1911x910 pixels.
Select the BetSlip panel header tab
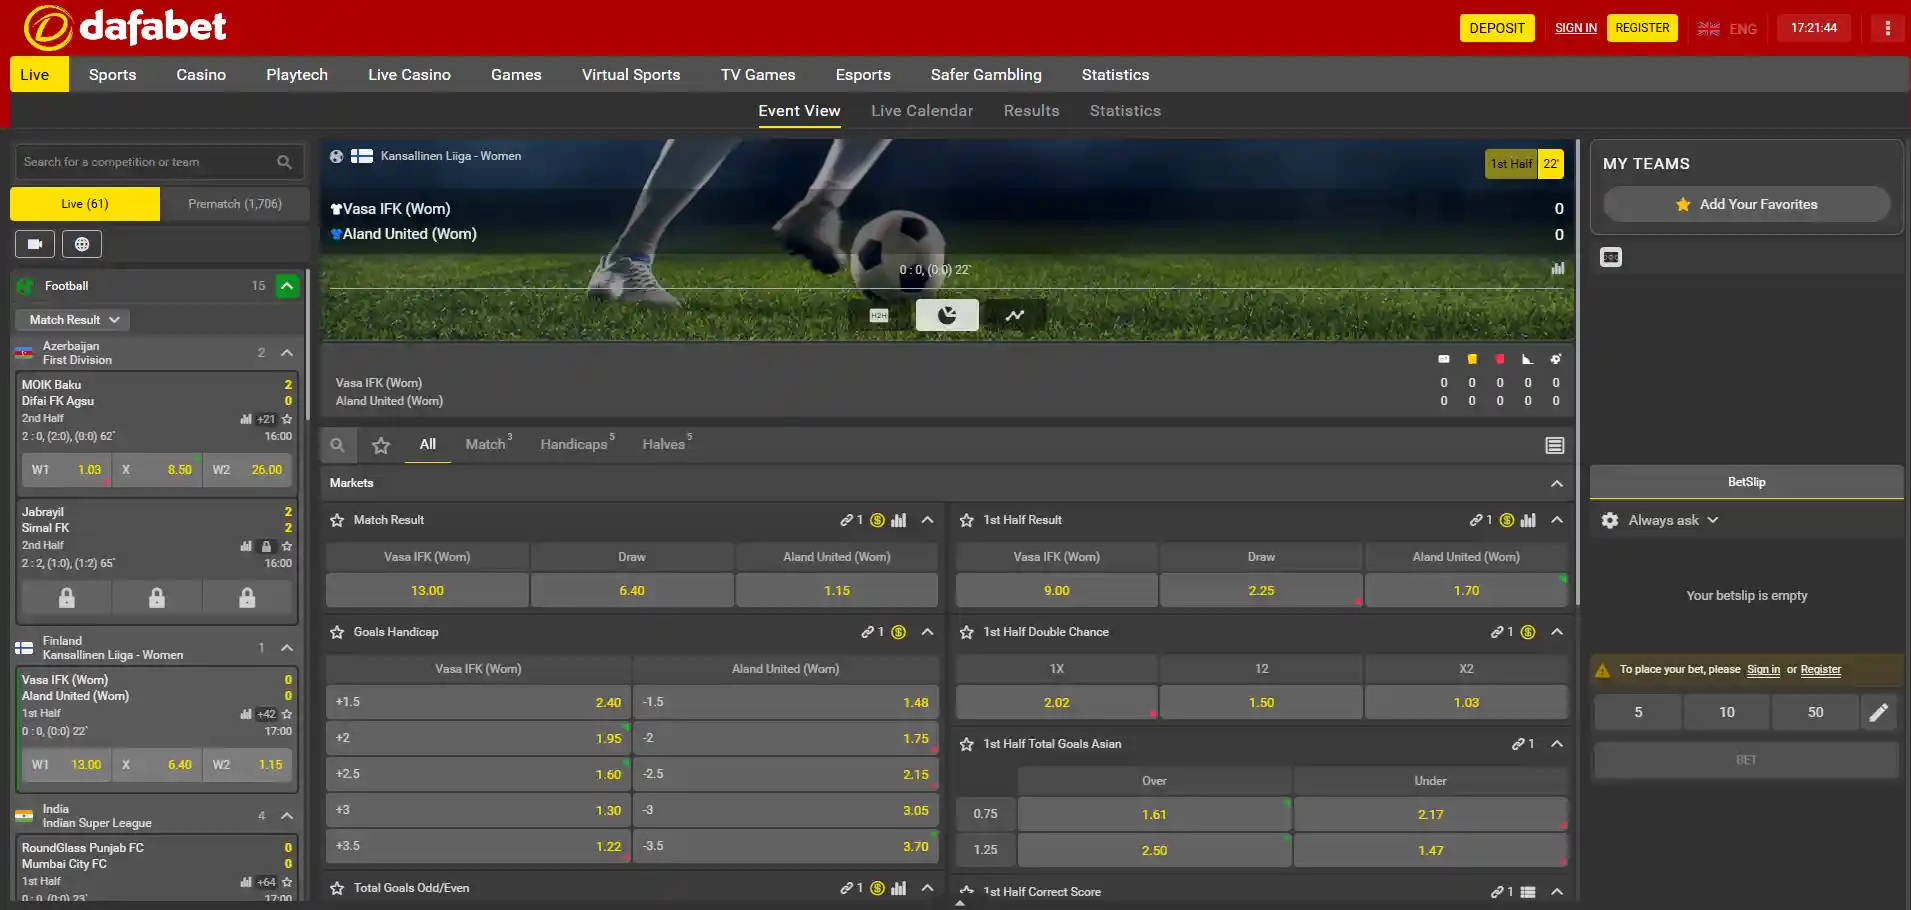[1746, 482]
